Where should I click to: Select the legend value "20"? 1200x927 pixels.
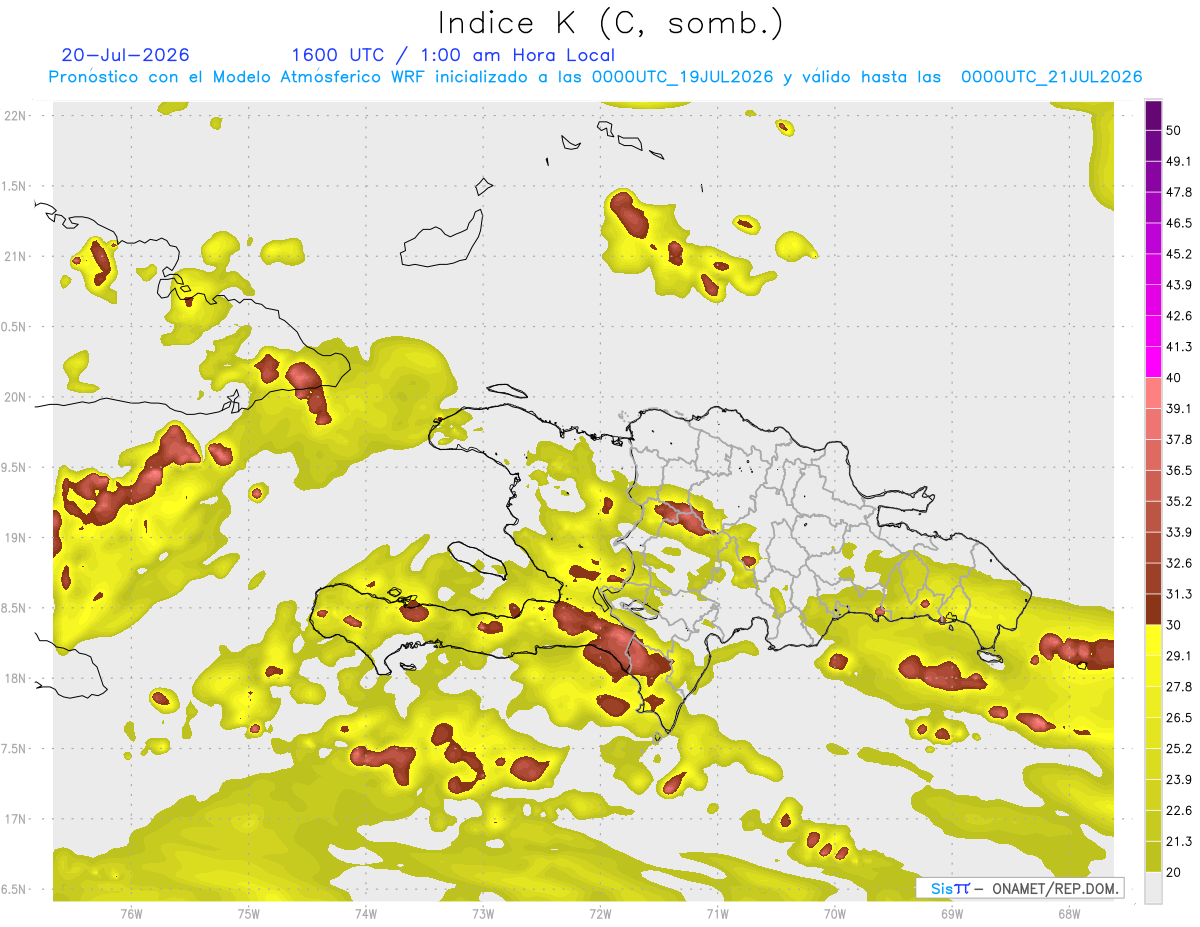(x=1174, y=873)
